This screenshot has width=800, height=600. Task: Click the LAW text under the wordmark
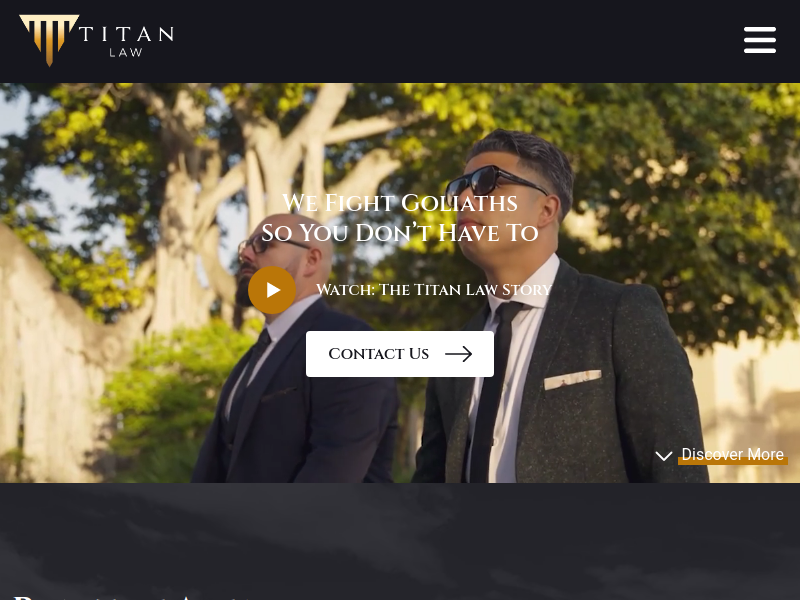click(126, 52)
